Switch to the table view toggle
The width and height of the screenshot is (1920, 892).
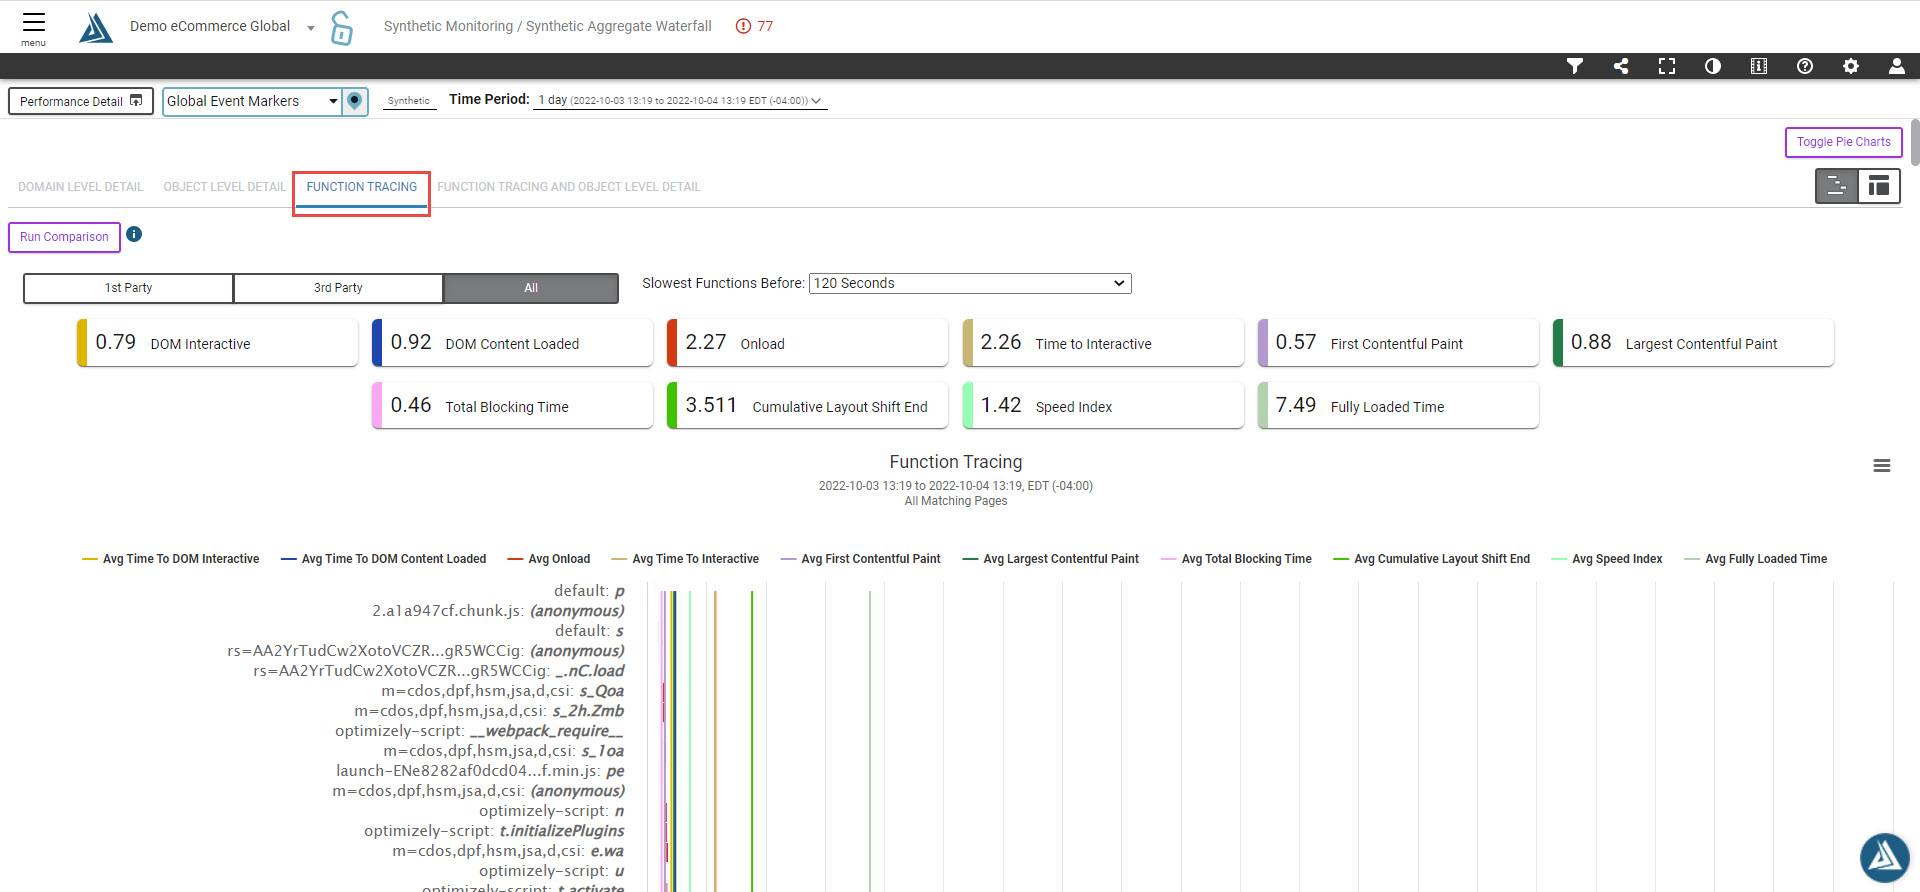point(1879,186)
